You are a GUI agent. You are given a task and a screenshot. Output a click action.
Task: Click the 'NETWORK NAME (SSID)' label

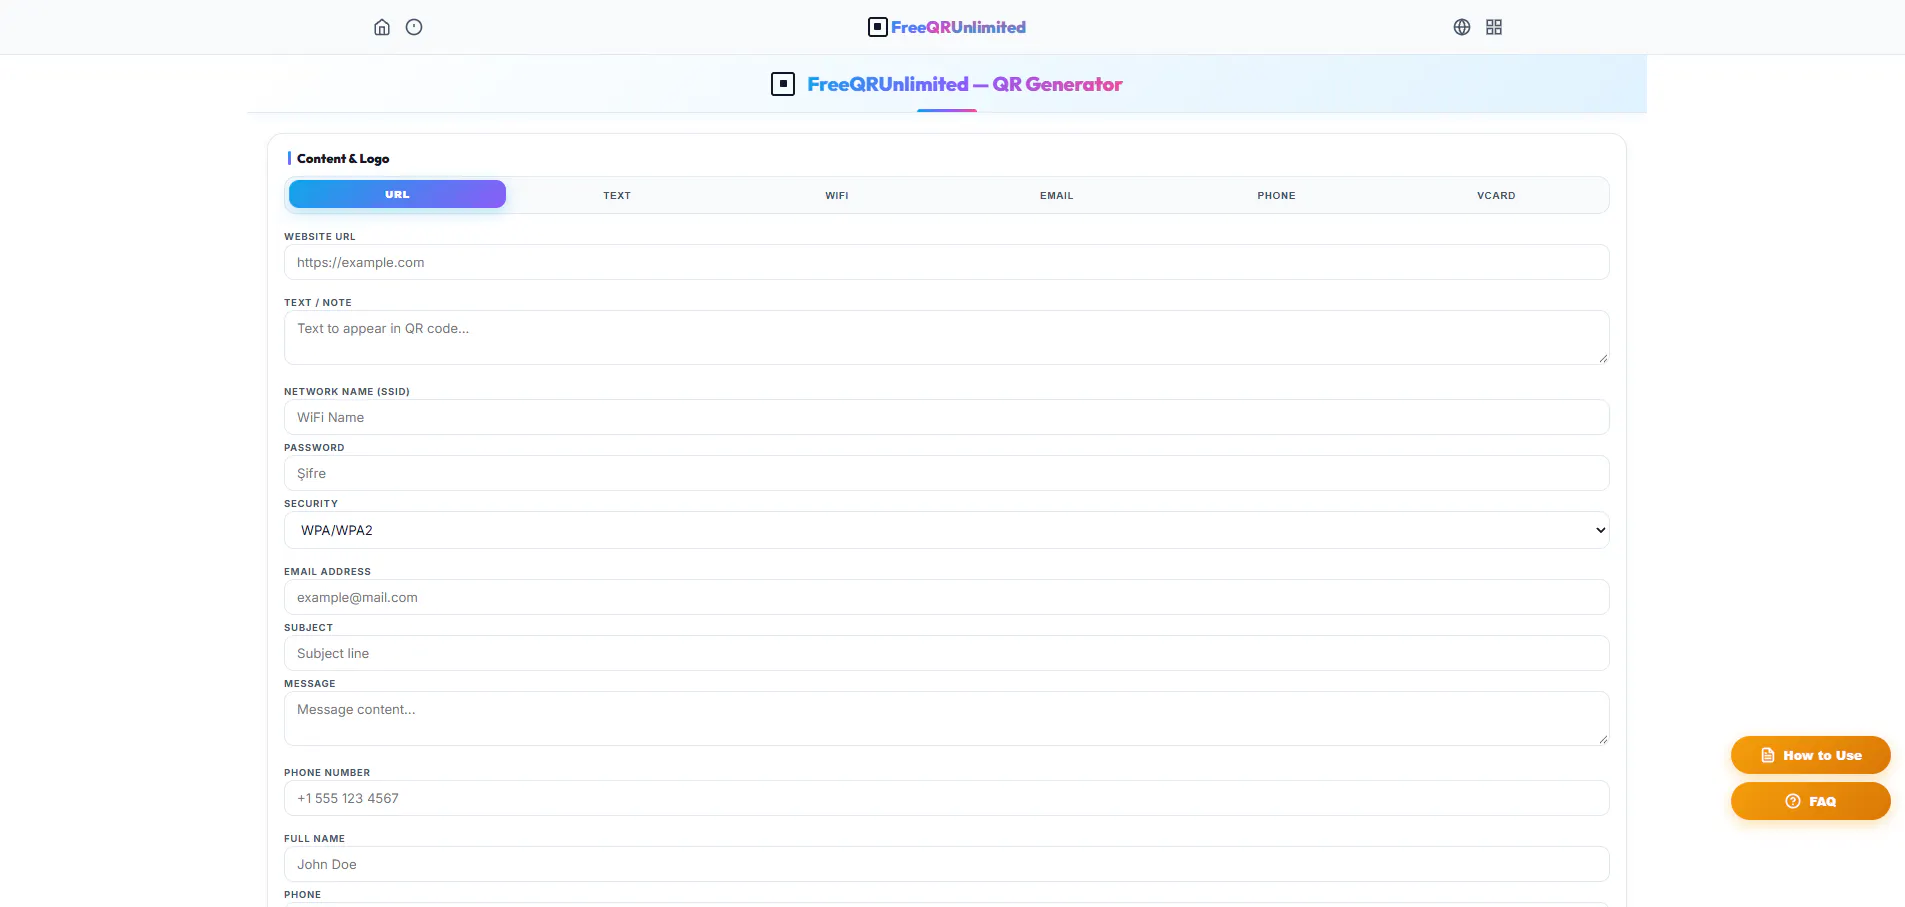point(347,392)
